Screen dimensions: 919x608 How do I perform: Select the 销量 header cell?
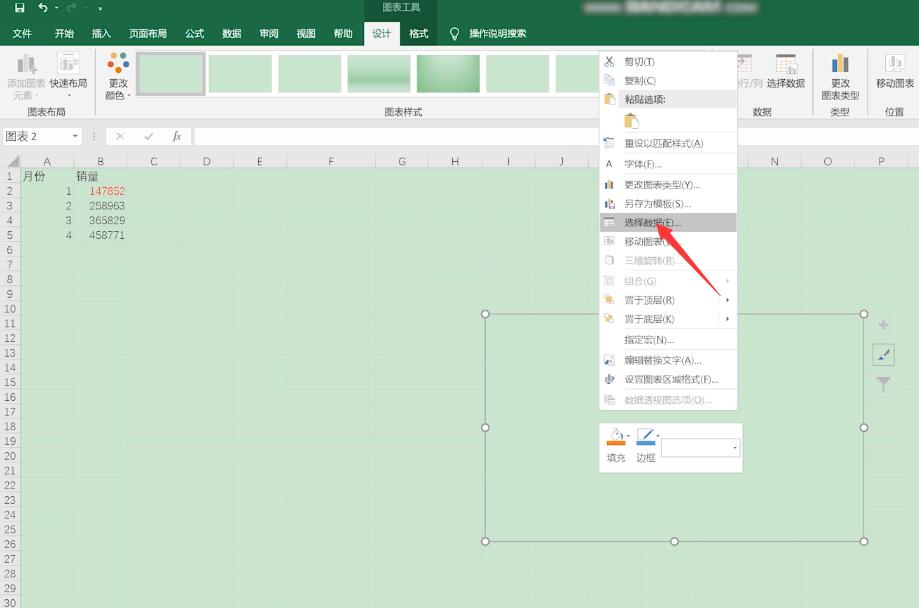[100, 176]
